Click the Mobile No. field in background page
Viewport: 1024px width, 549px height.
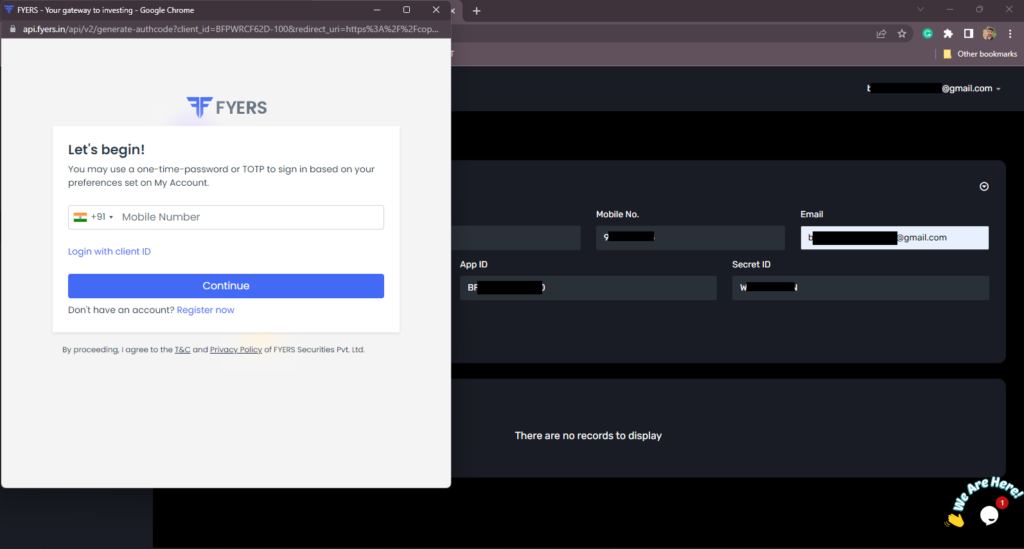pyautogui.click(x=690, y=238)
